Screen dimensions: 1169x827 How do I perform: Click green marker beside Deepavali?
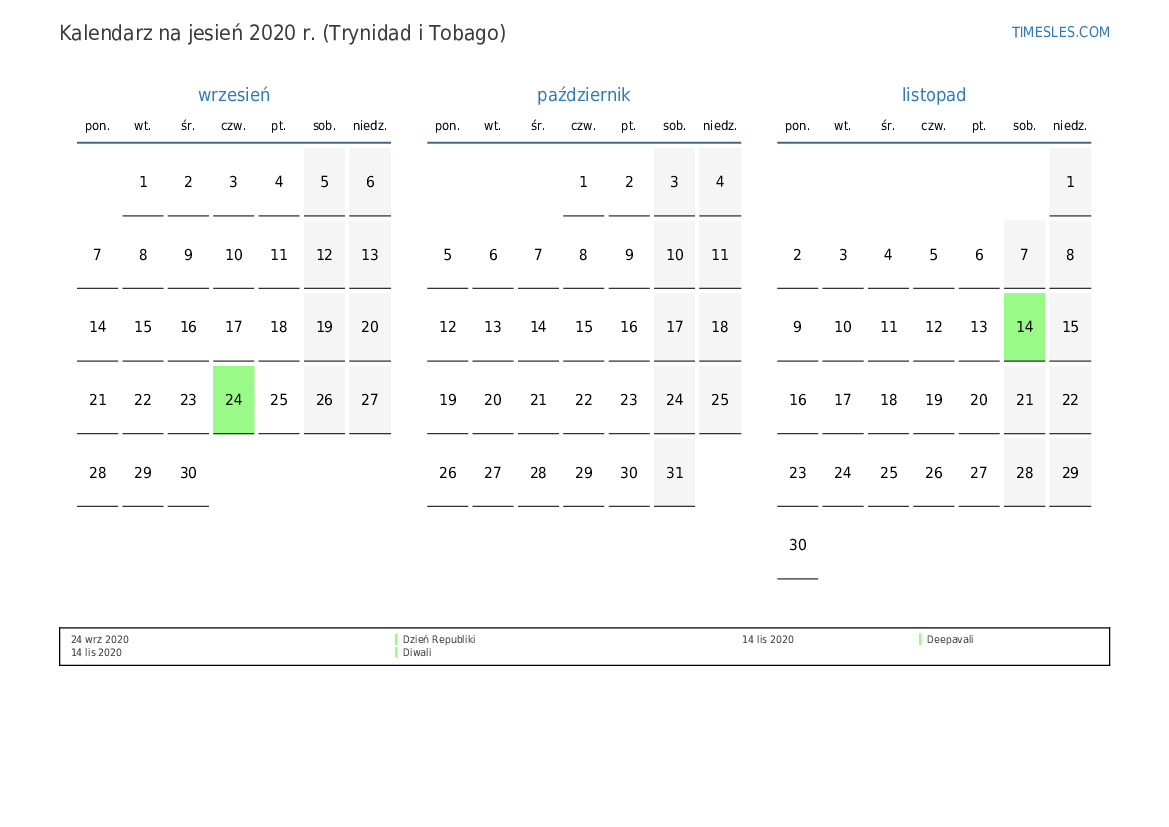click(920, 639)
